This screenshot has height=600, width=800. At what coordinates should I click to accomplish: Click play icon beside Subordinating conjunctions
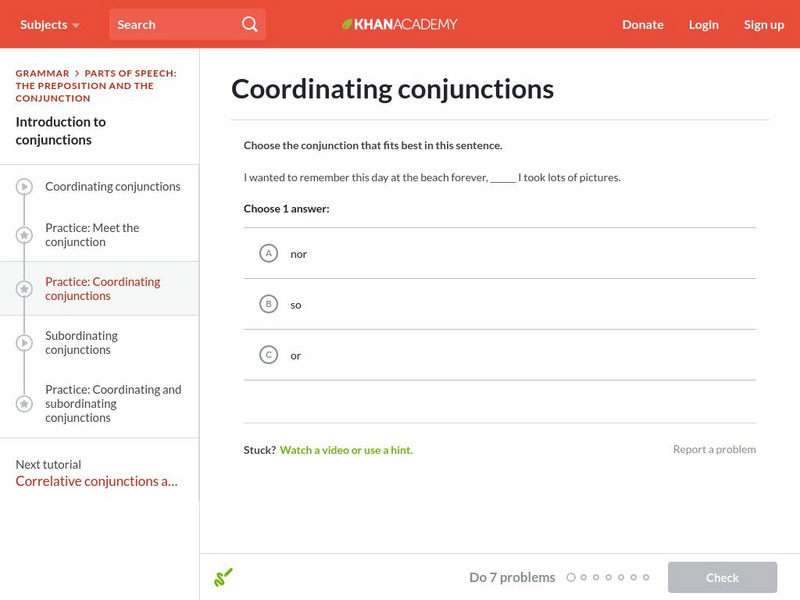tap(24, 343)
